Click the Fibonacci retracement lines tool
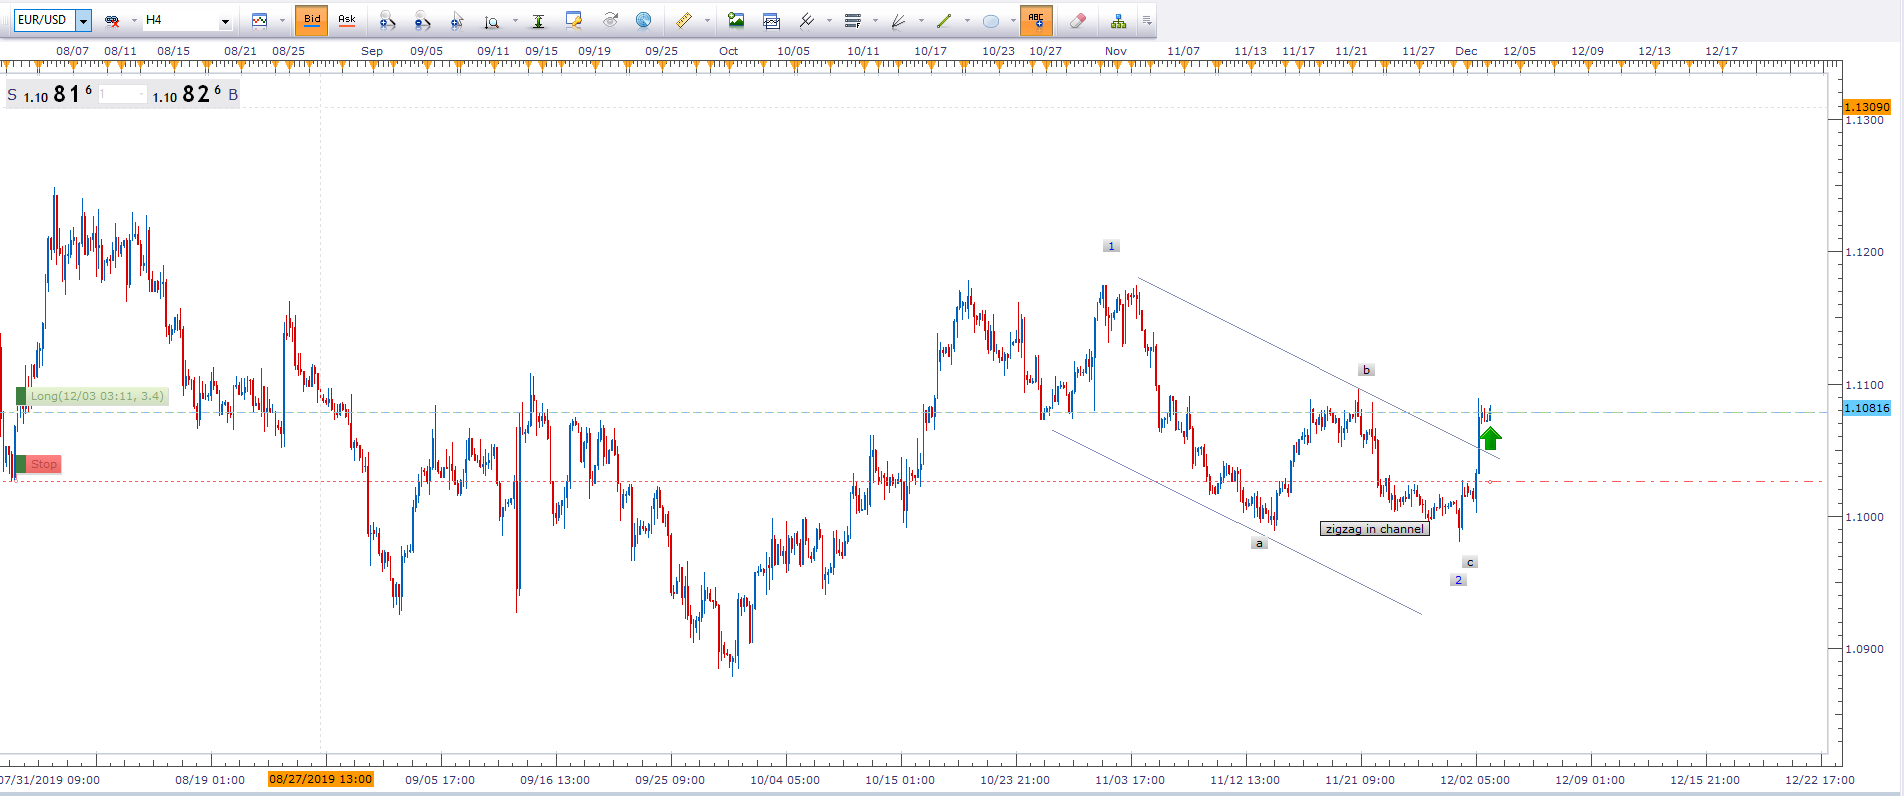This screenshot has height=796, width=1904. point(852,20)
